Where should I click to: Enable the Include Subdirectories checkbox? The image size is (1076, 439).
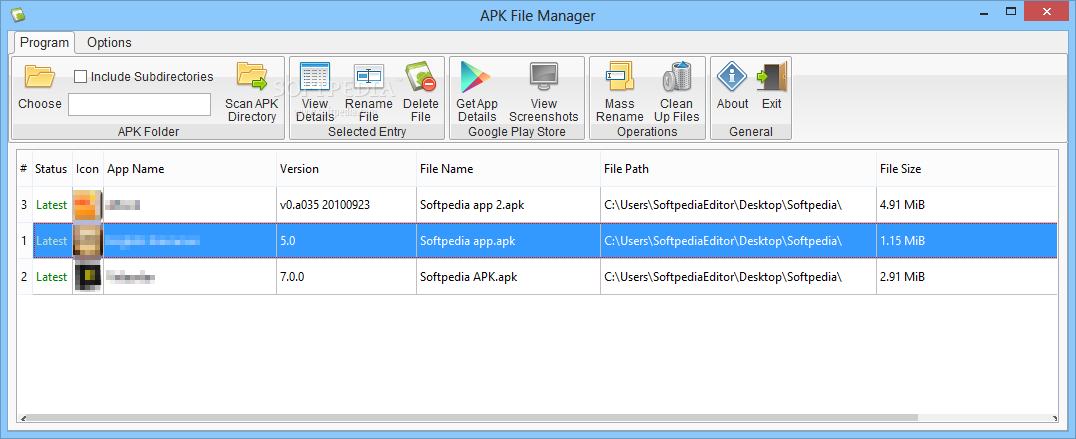coord(81,76)
